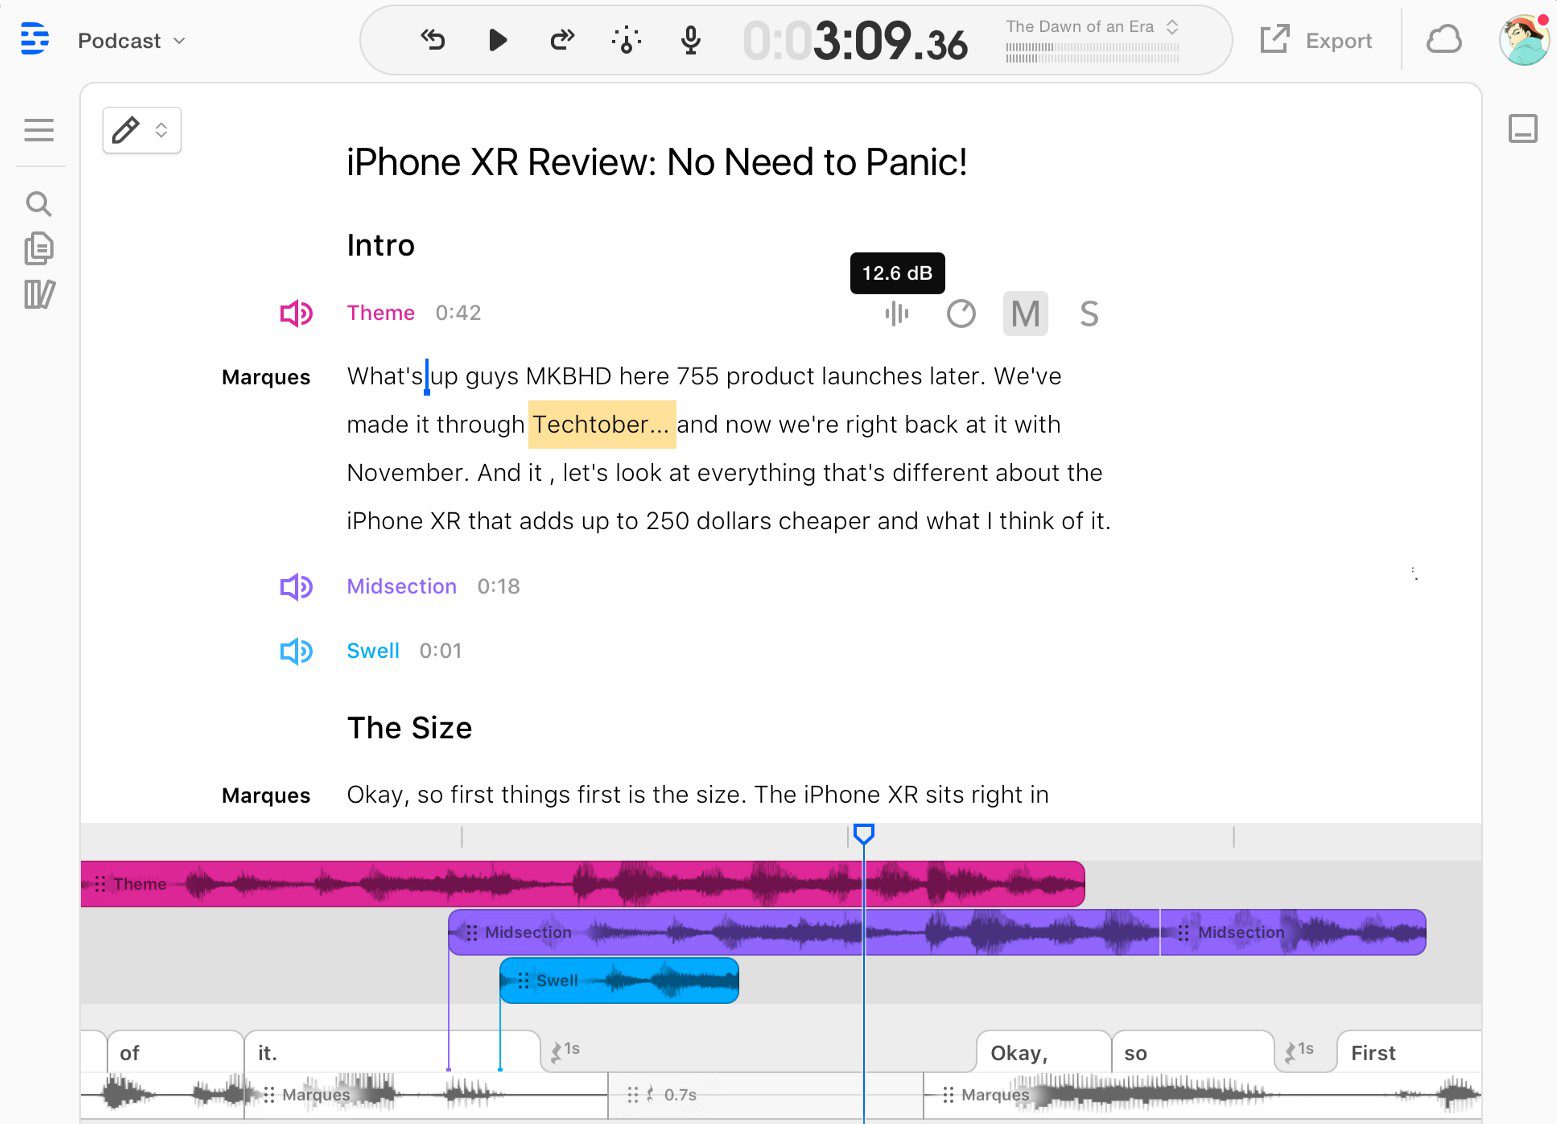Start recording with the microphone icon
Viewport: 1557px width, 1124px height.
[690, 40]
